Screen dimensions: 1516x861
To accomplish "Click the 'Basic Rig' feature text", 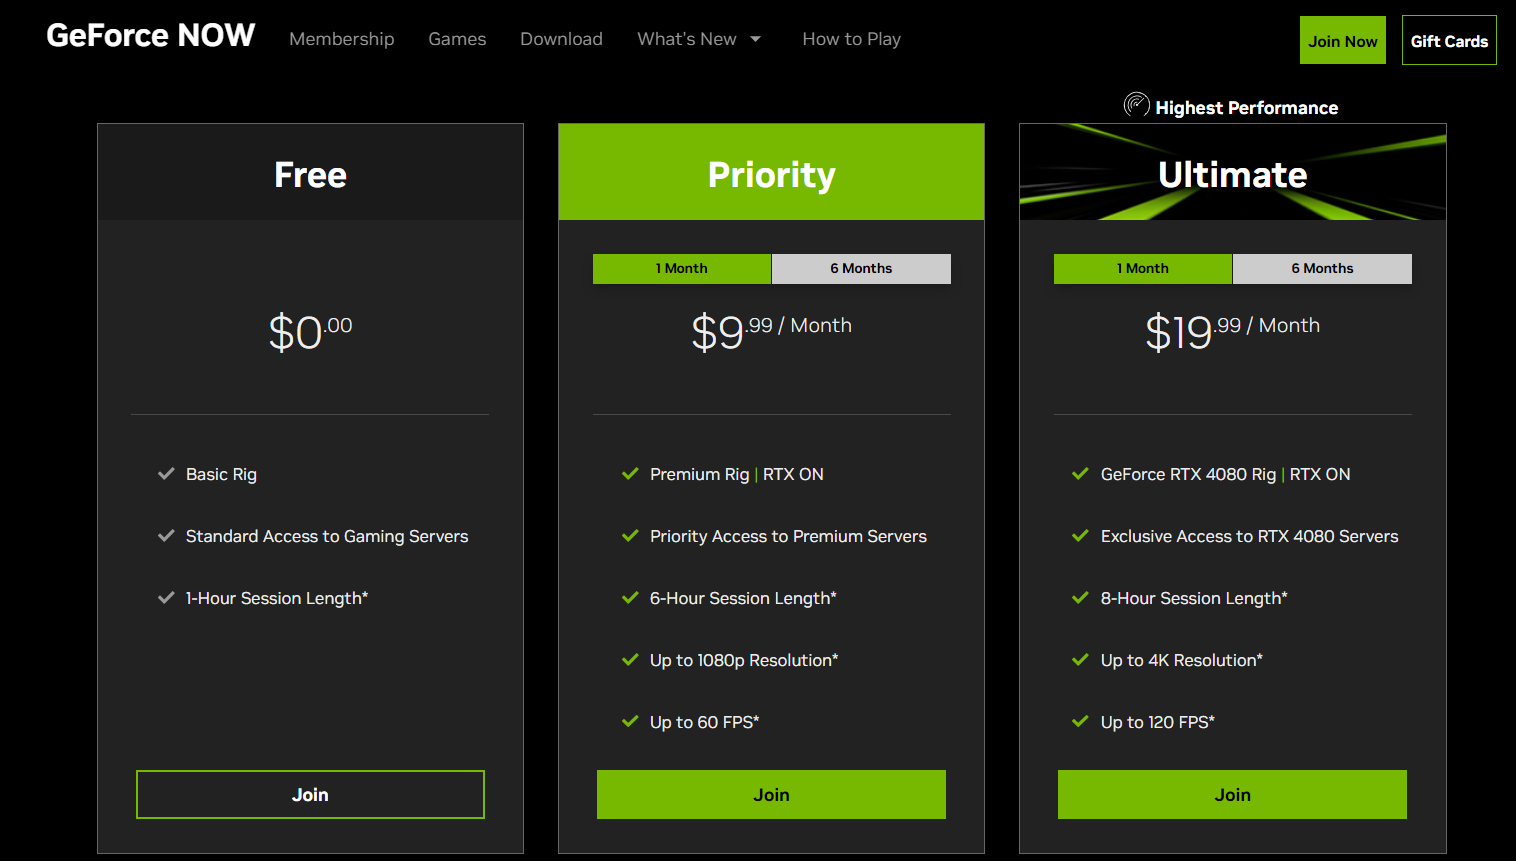I will coord(221,474).
